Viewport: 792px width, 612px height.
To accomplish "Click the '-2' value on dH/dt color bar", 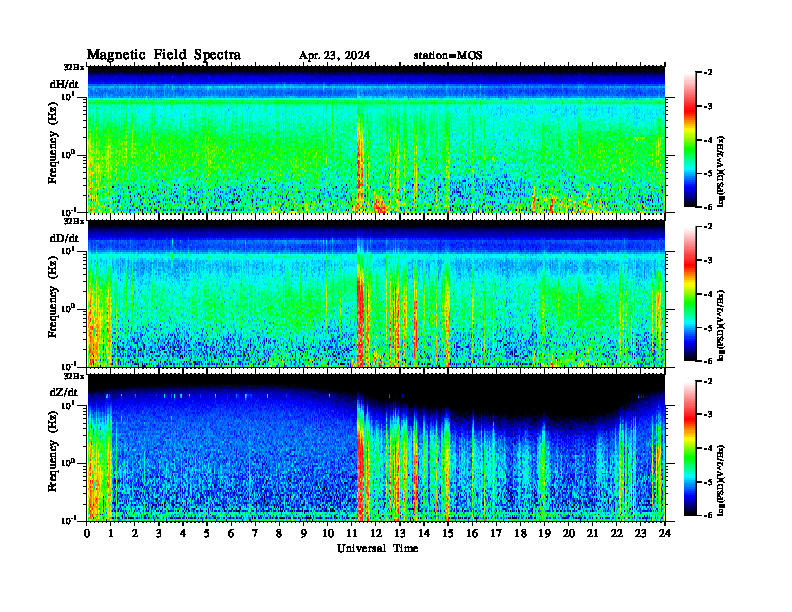I will coord(708,72).
